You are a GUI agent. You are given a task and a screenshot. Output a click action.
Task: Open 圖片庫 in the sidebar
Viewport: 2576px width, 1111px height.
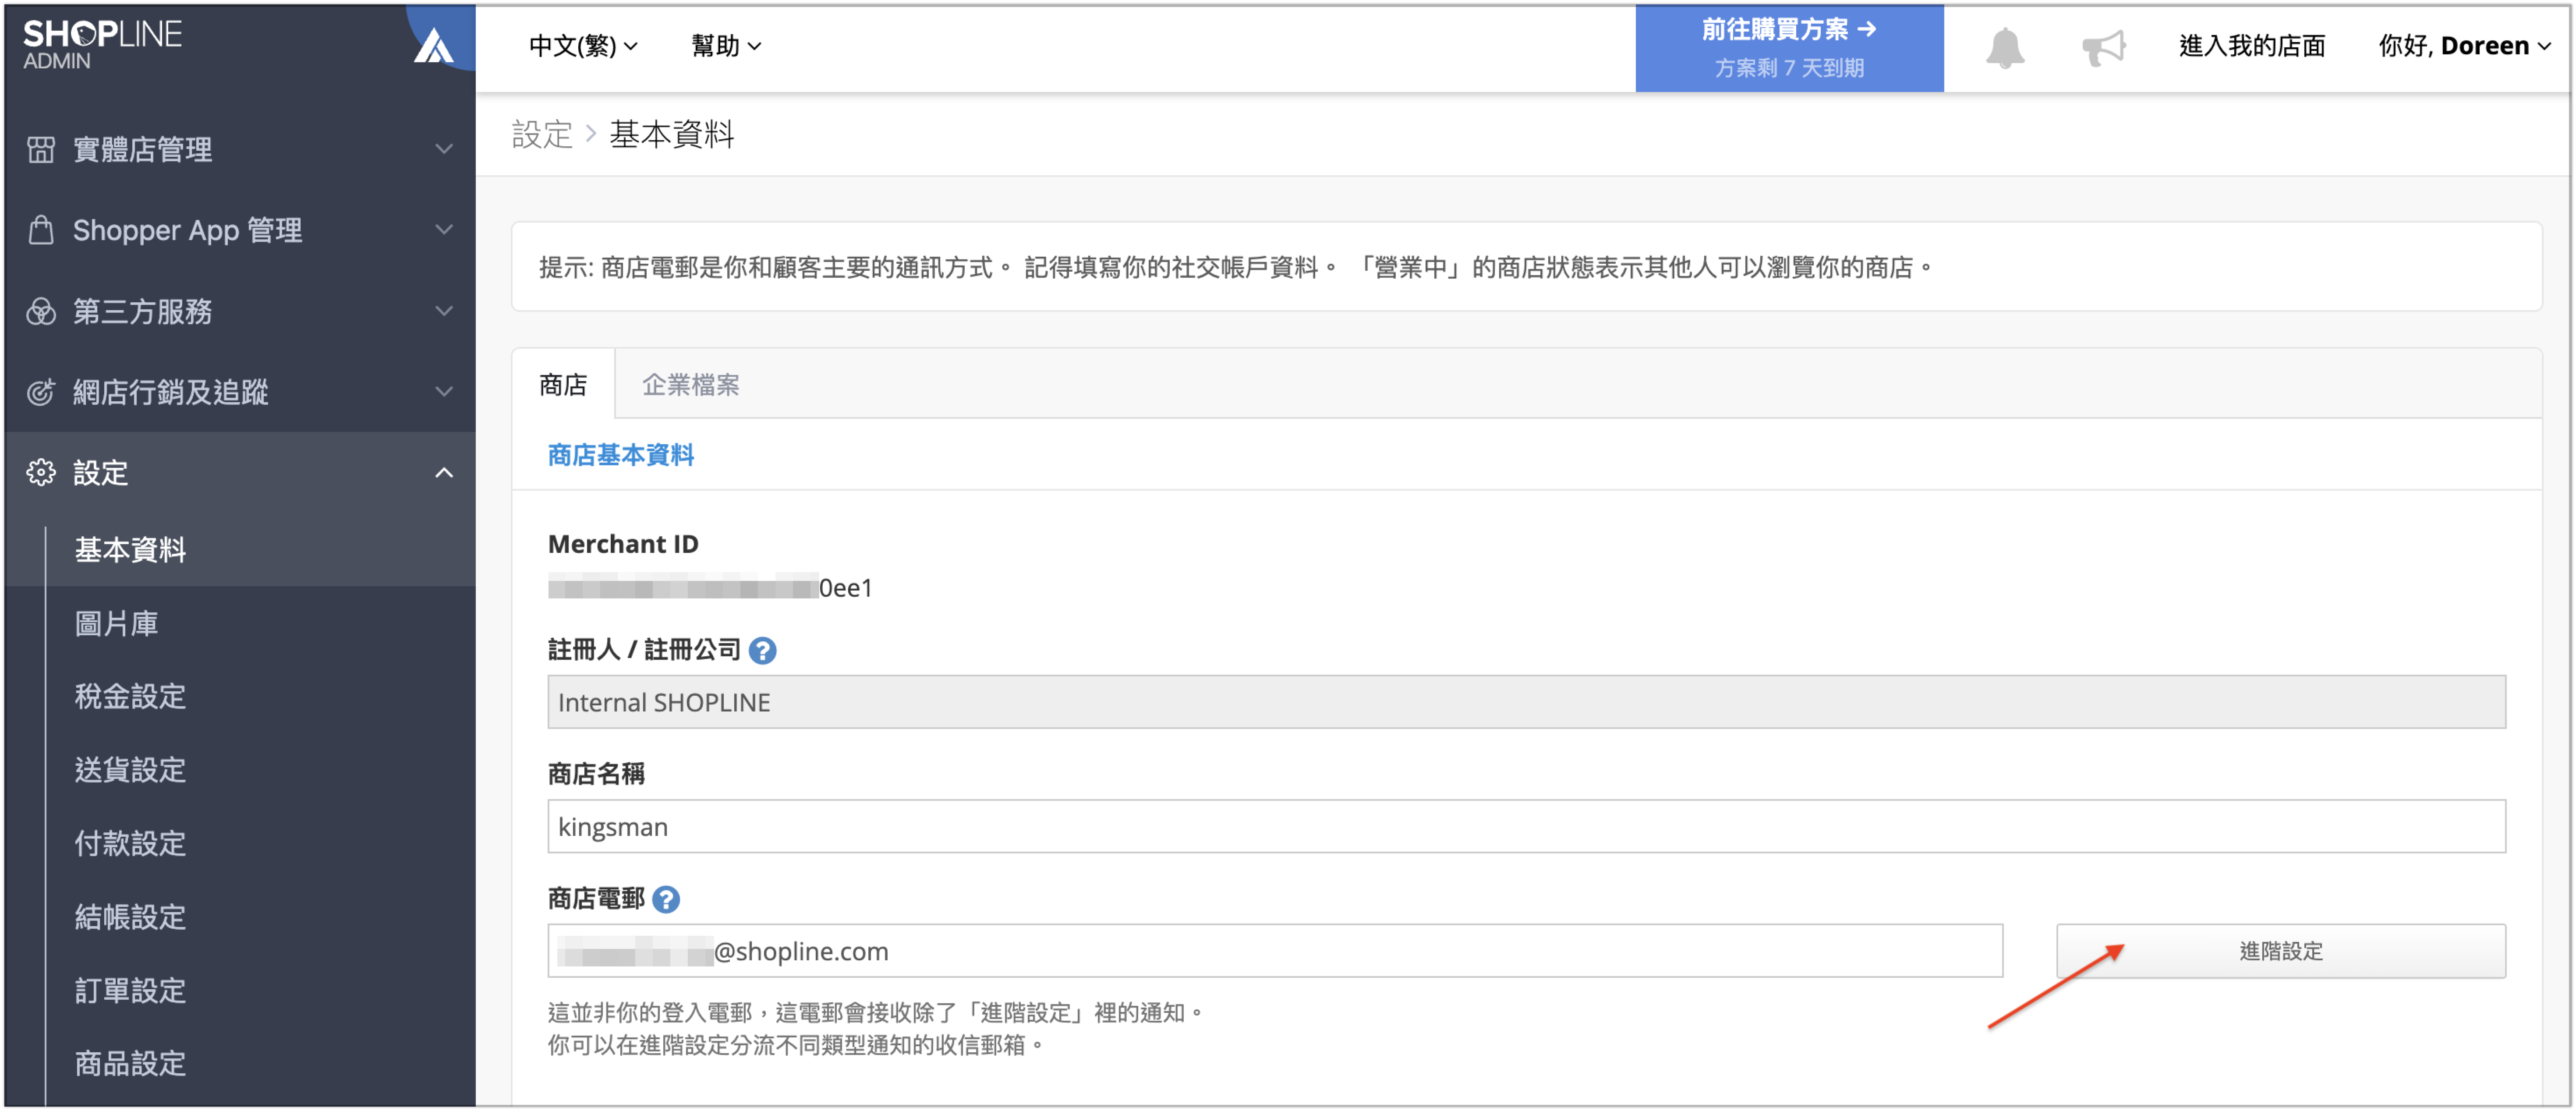click(116, 624)
